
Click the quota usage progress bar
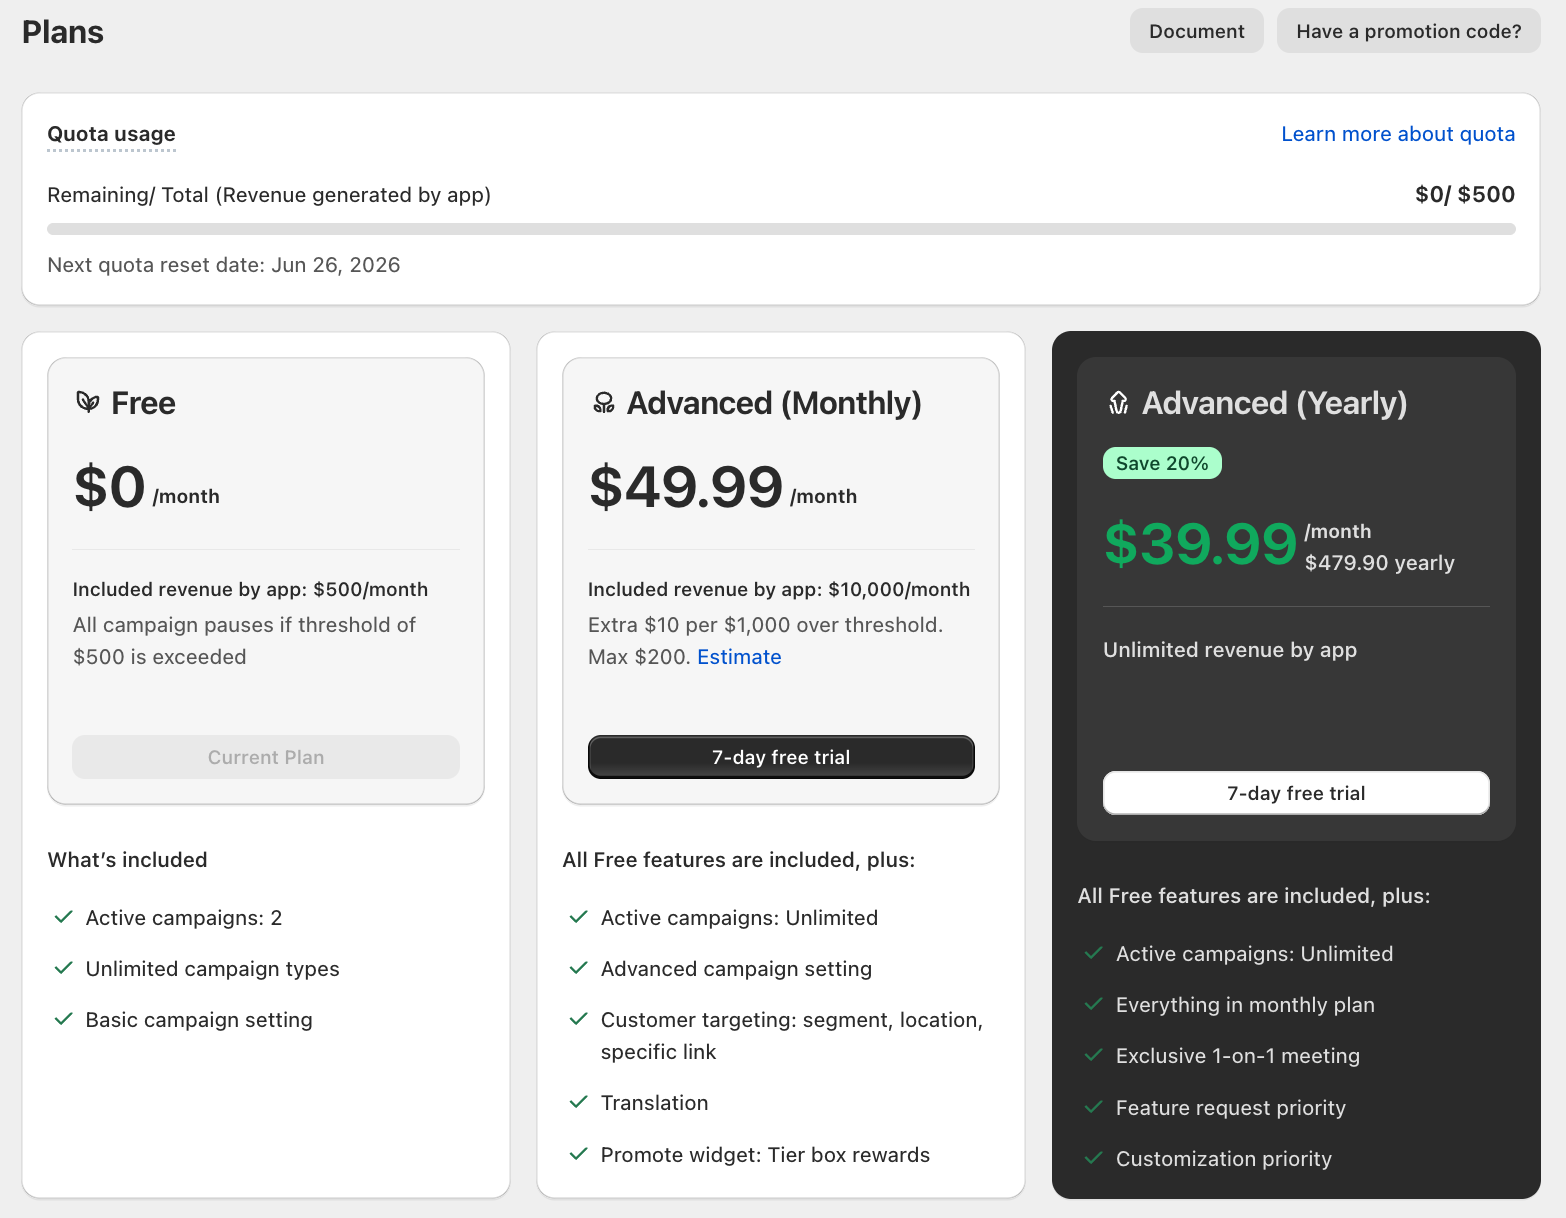coord(781,229)
